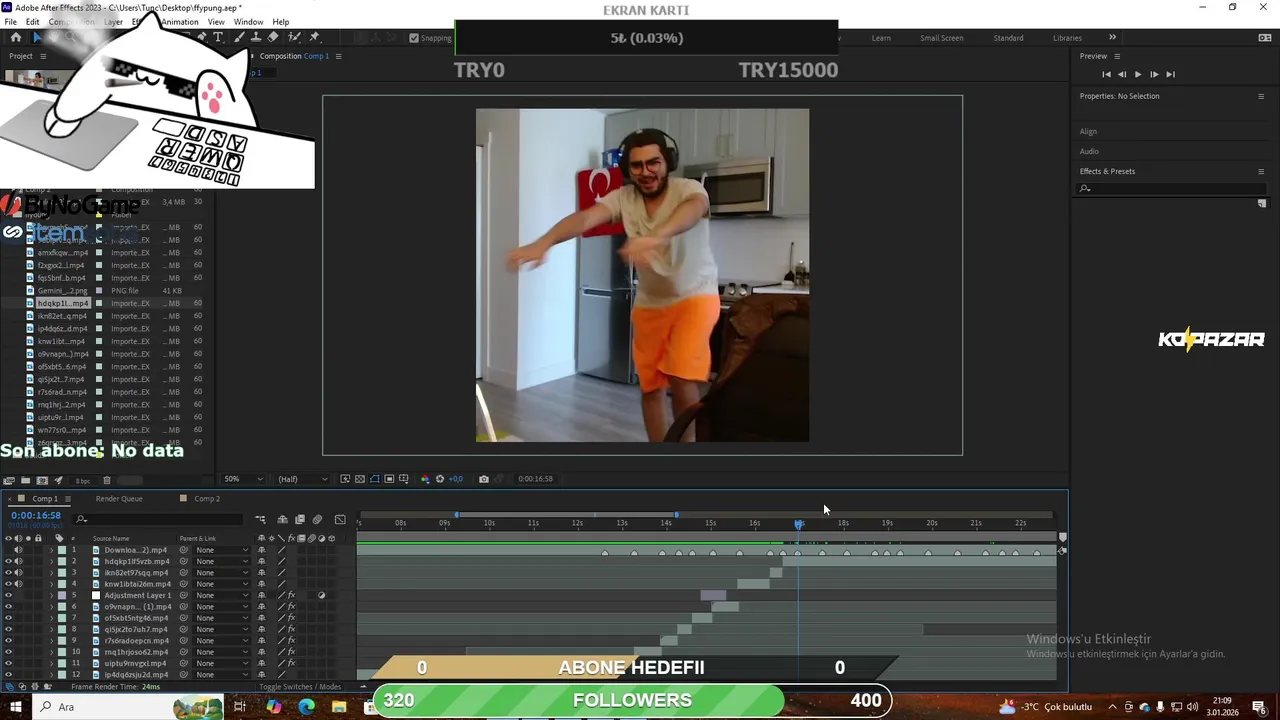Toggle Mask and Shape Path Visibility button
Image resolution: width=1280 pixels, height=720 pixels.
click(375, 479)
